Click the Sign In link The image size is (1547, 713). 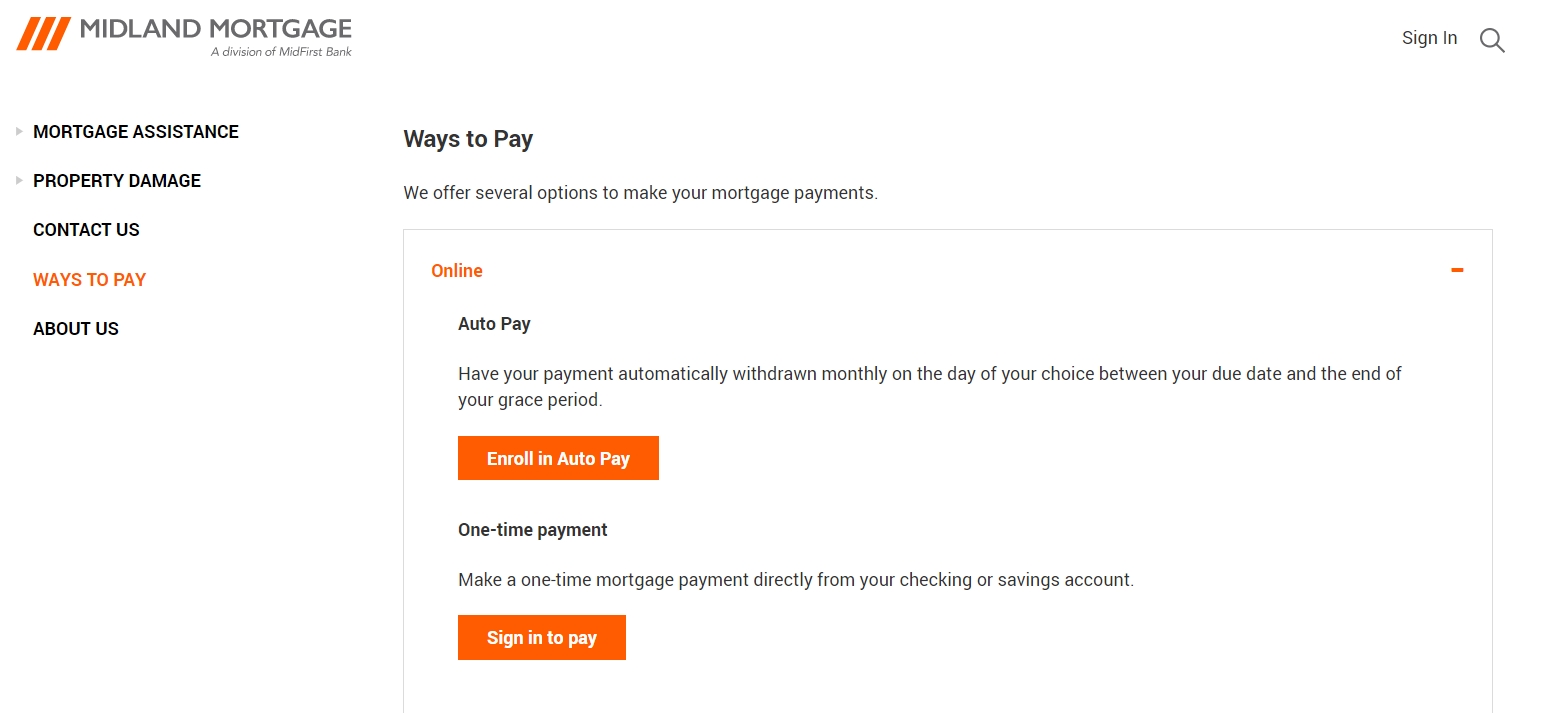[x=1429, y=37]
